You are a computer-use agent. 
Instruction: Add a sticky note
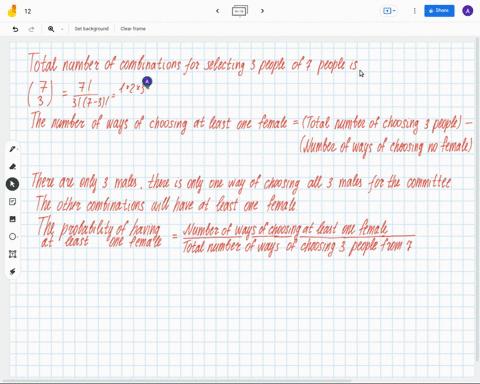(x=13, y=201)
